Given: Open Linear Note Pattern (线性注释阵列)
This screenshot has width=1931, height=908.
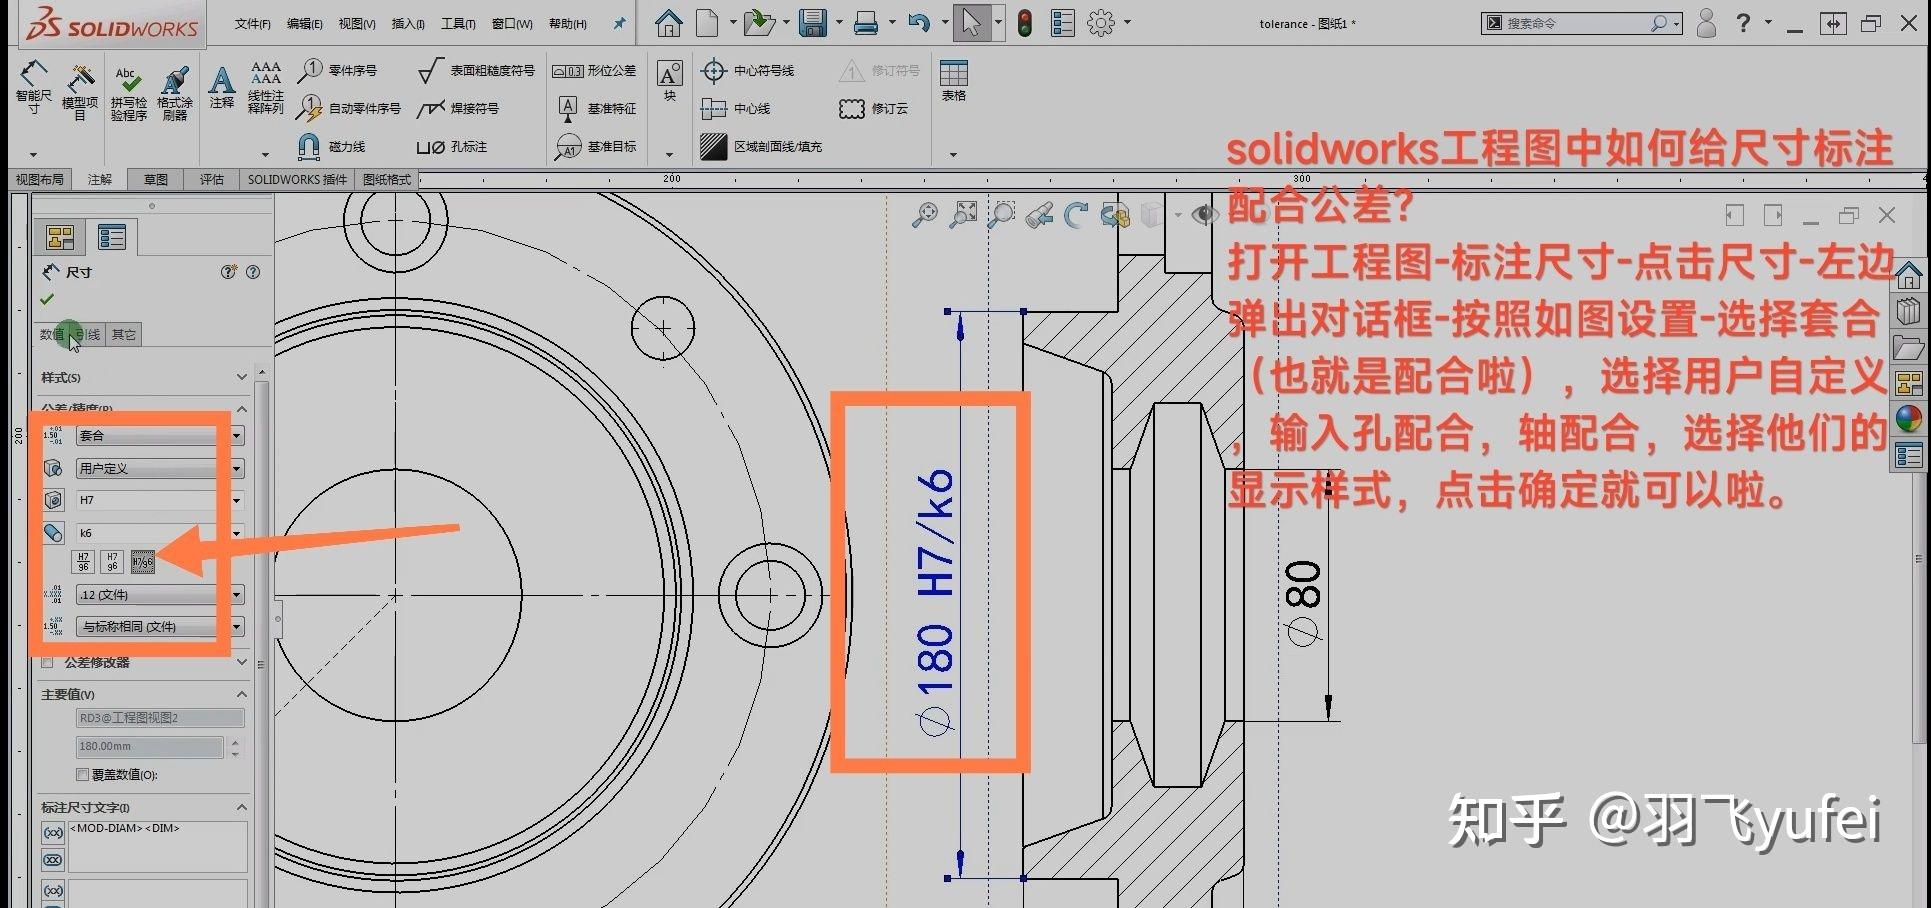Looking at the screenshot, I should coord(266,87).
